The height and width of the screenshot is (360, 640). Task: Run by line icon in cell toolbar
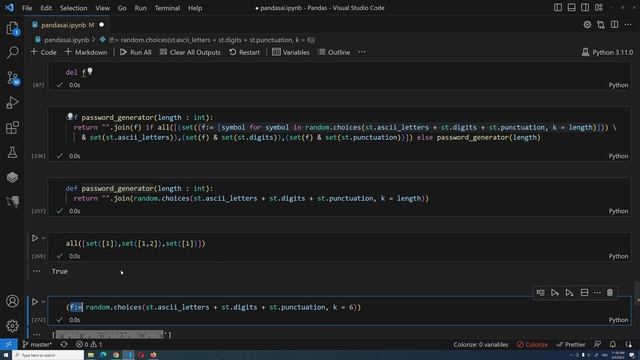540,293
